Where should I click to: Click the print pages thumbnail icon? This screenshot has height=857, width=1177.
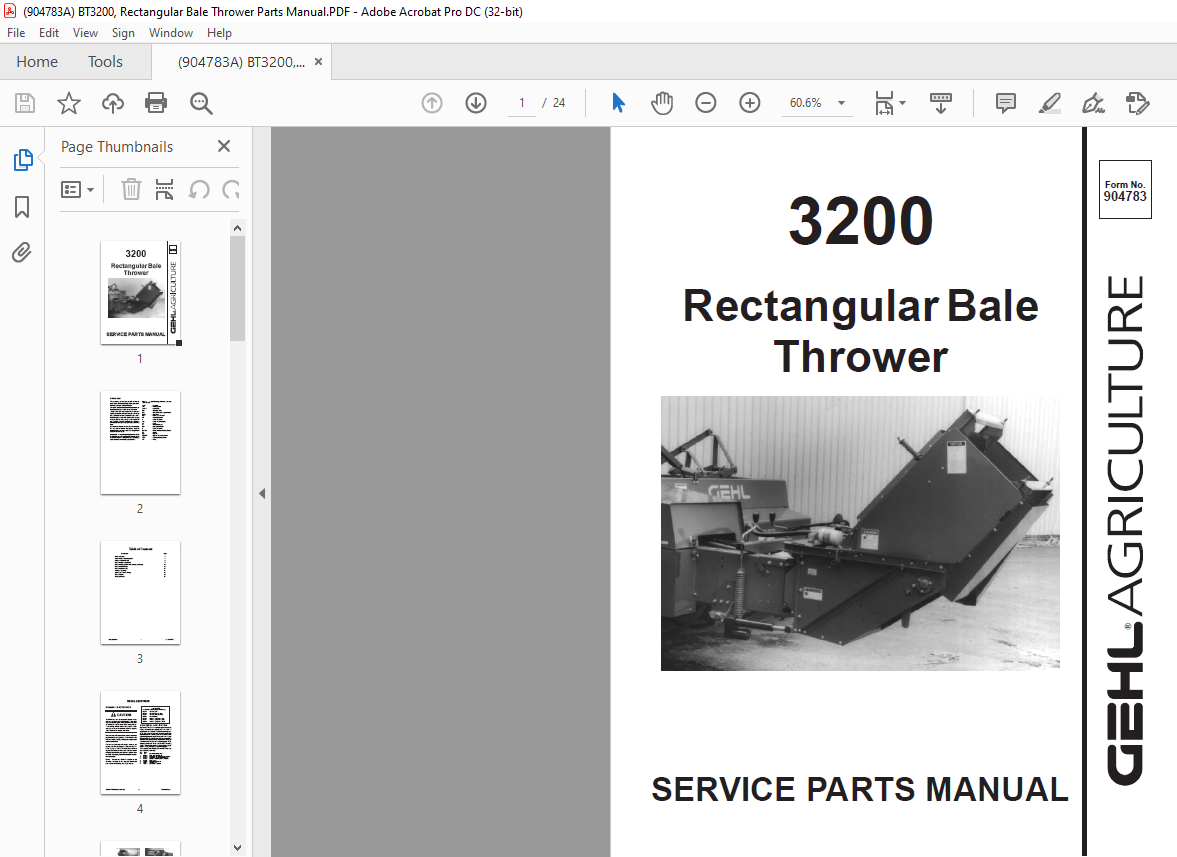pos(164,189)
